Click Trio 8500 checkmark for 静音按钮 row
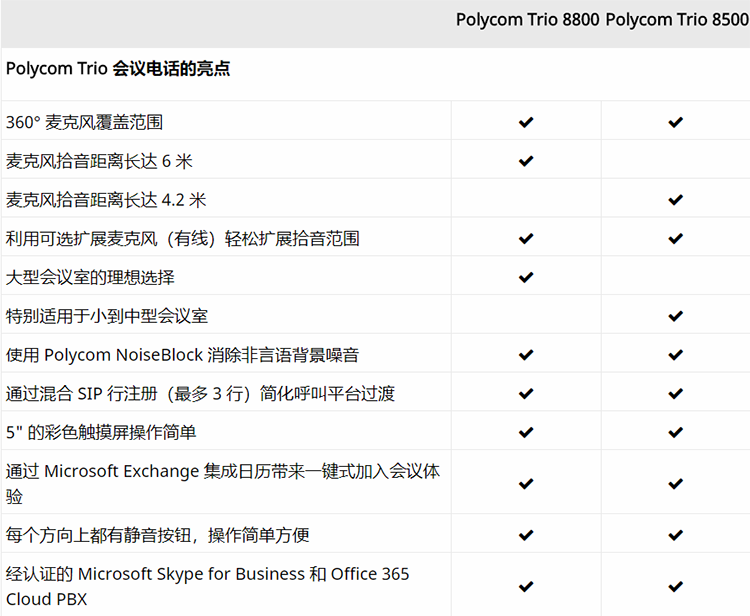 tap(675, 535)
